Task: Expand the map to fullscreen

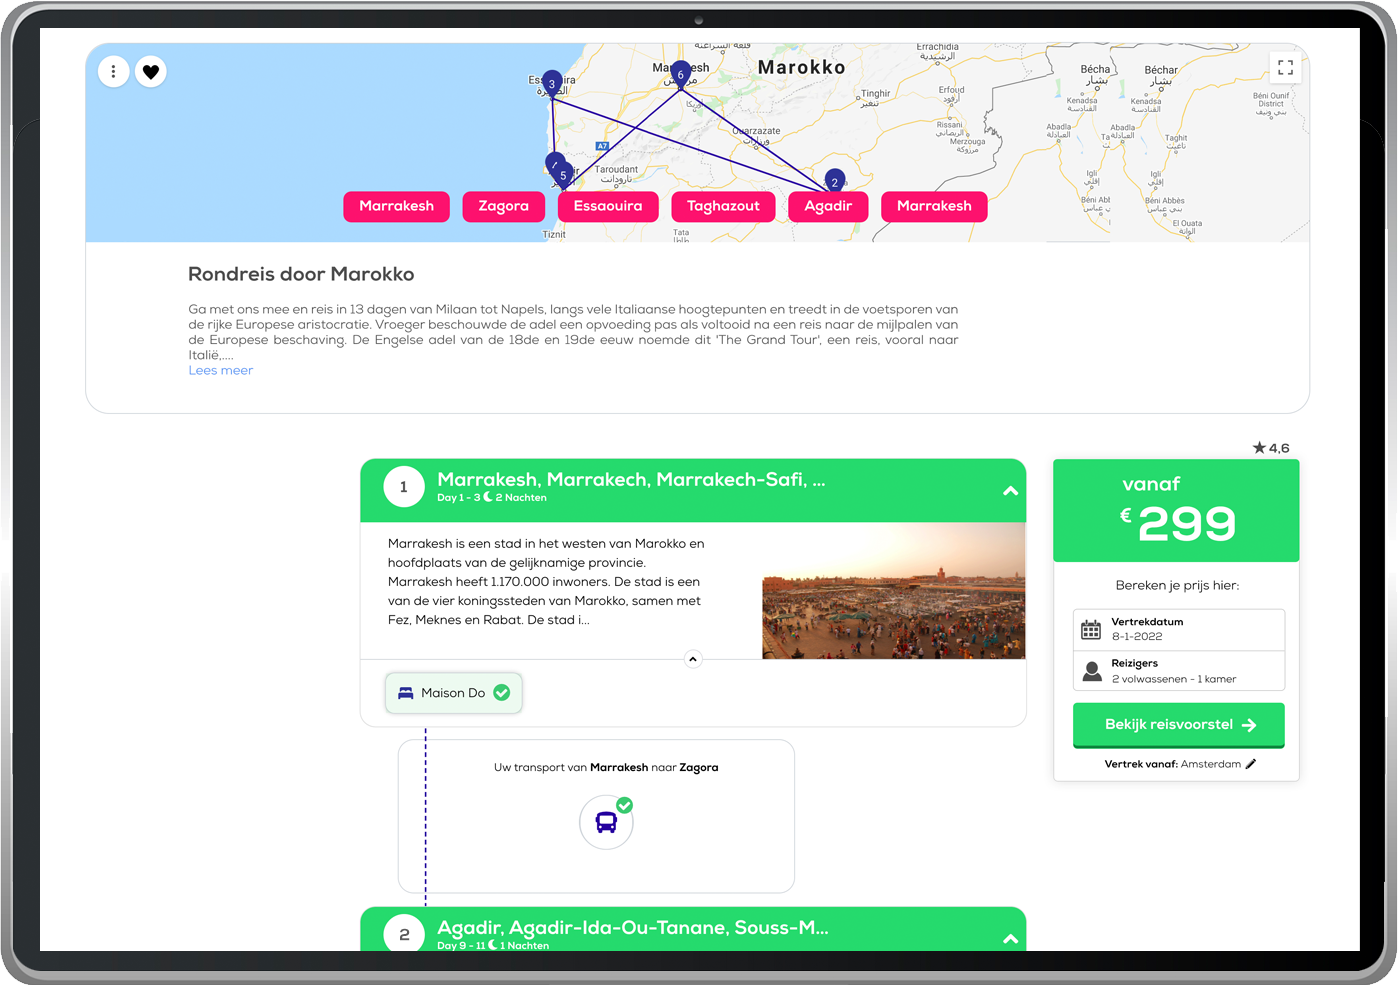Action: 1285,67
